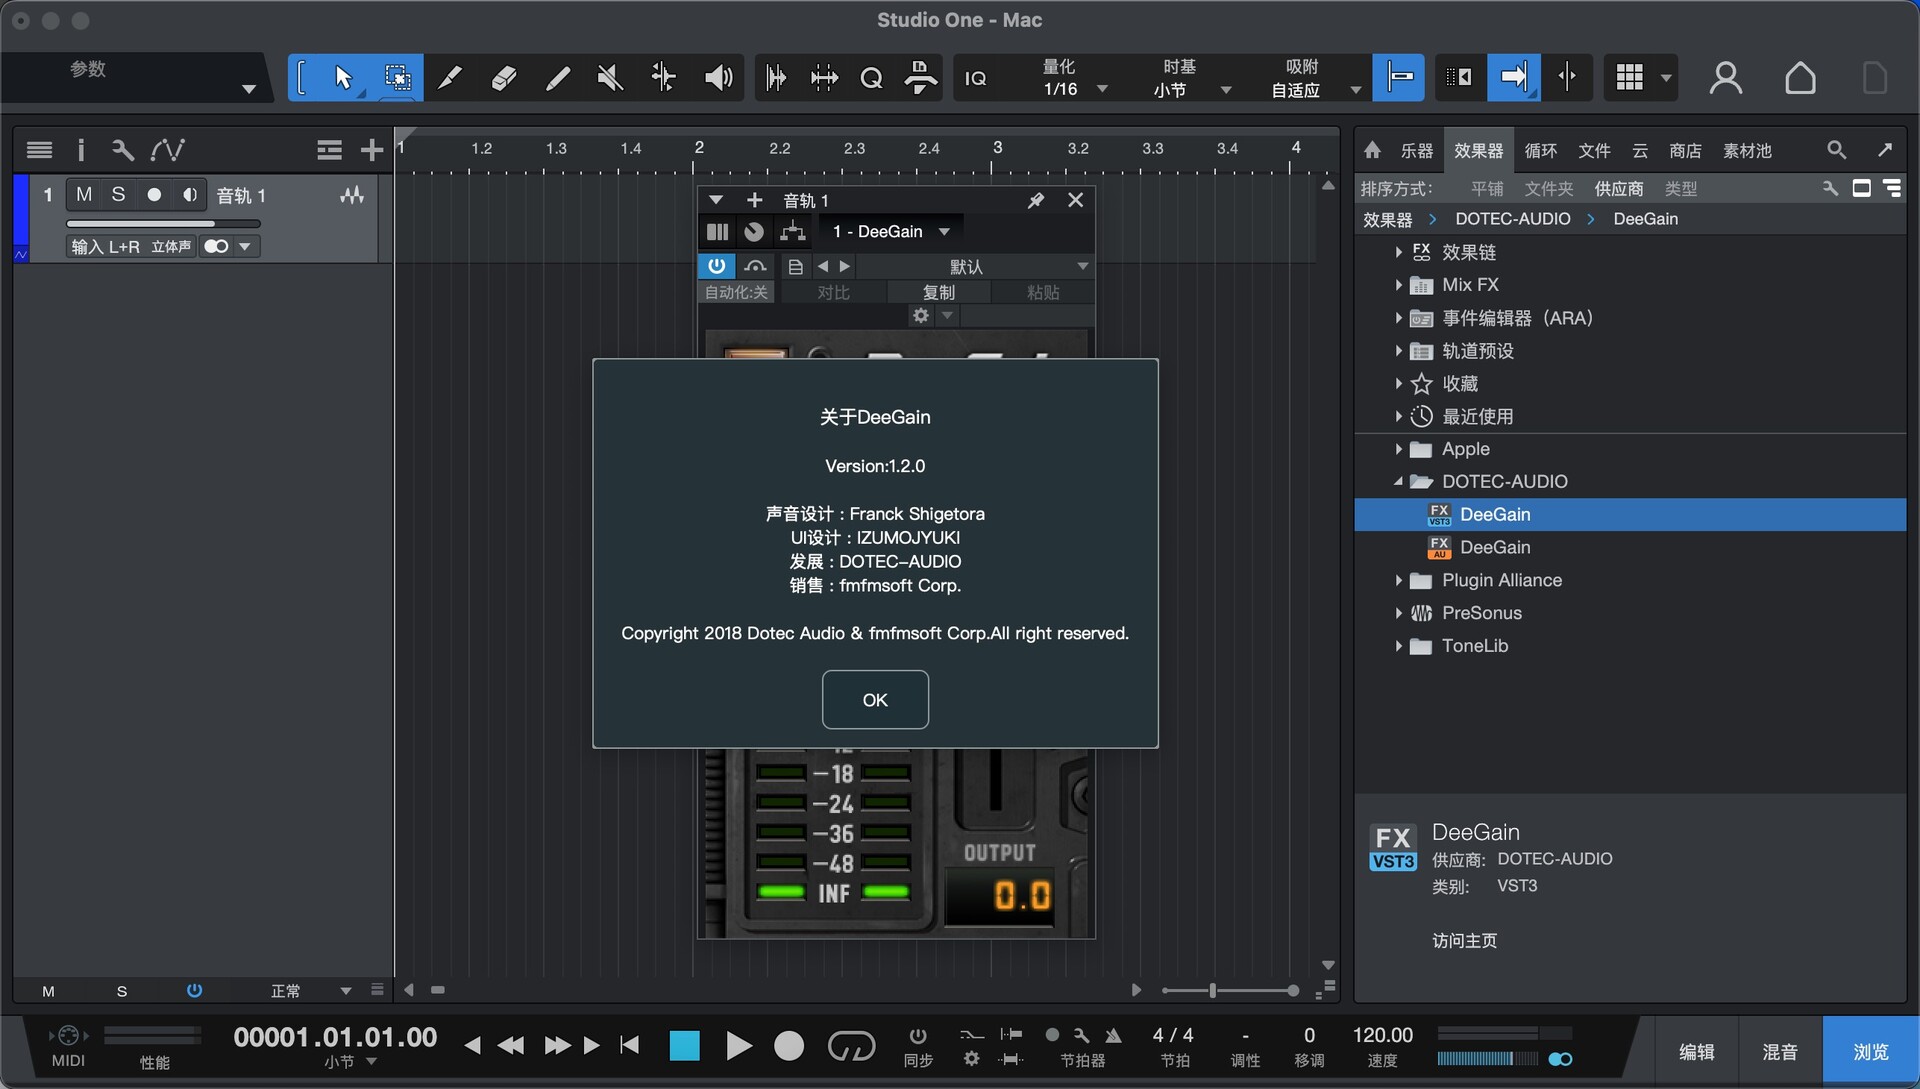
Task: Open 1 - DeeGain plugin selector dropdown
Action: point(891,232)
